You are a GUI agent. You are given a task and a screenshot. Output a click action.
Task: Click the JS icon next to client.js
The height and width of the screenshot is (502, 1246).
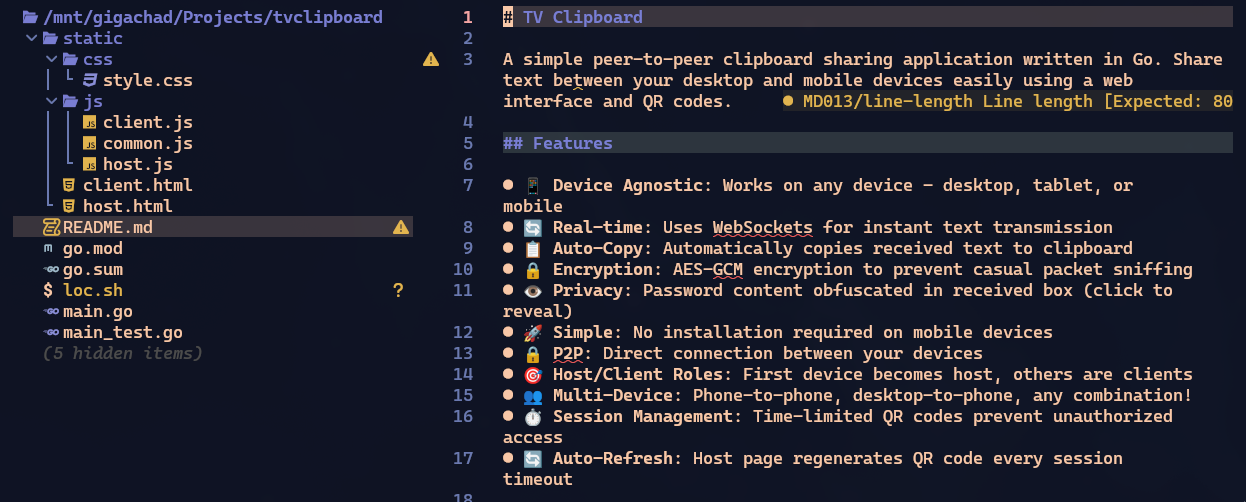pos(90,122)
